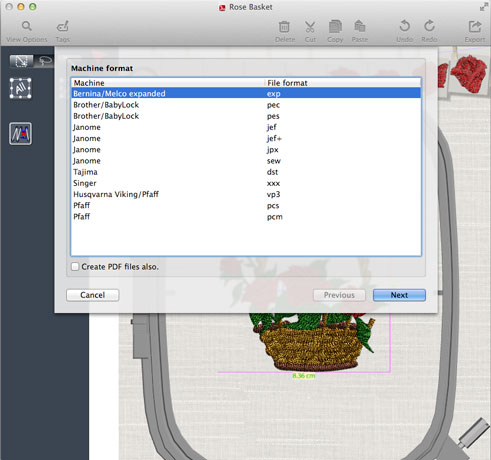
Task: Select the Tajima dst format row
Action: point(246,172)
